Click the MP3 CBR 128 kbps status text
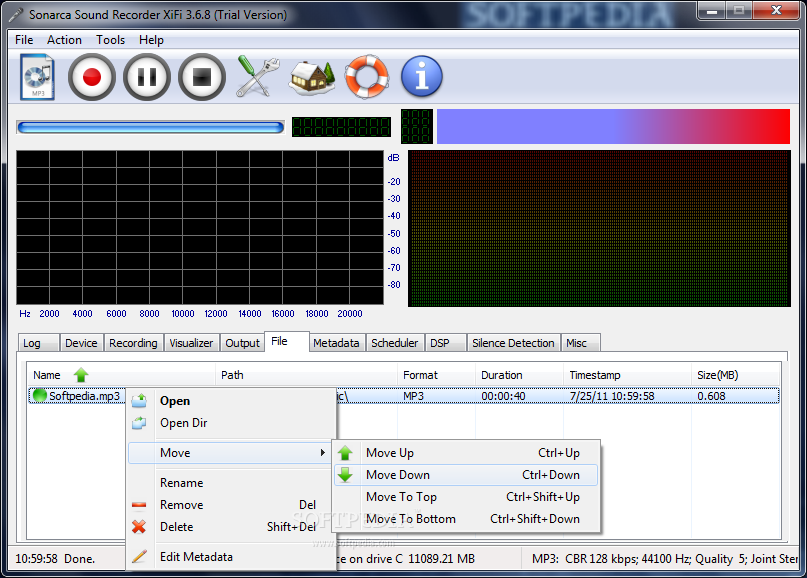The height and width of the screenshot is (578, 807). (664, 559)
